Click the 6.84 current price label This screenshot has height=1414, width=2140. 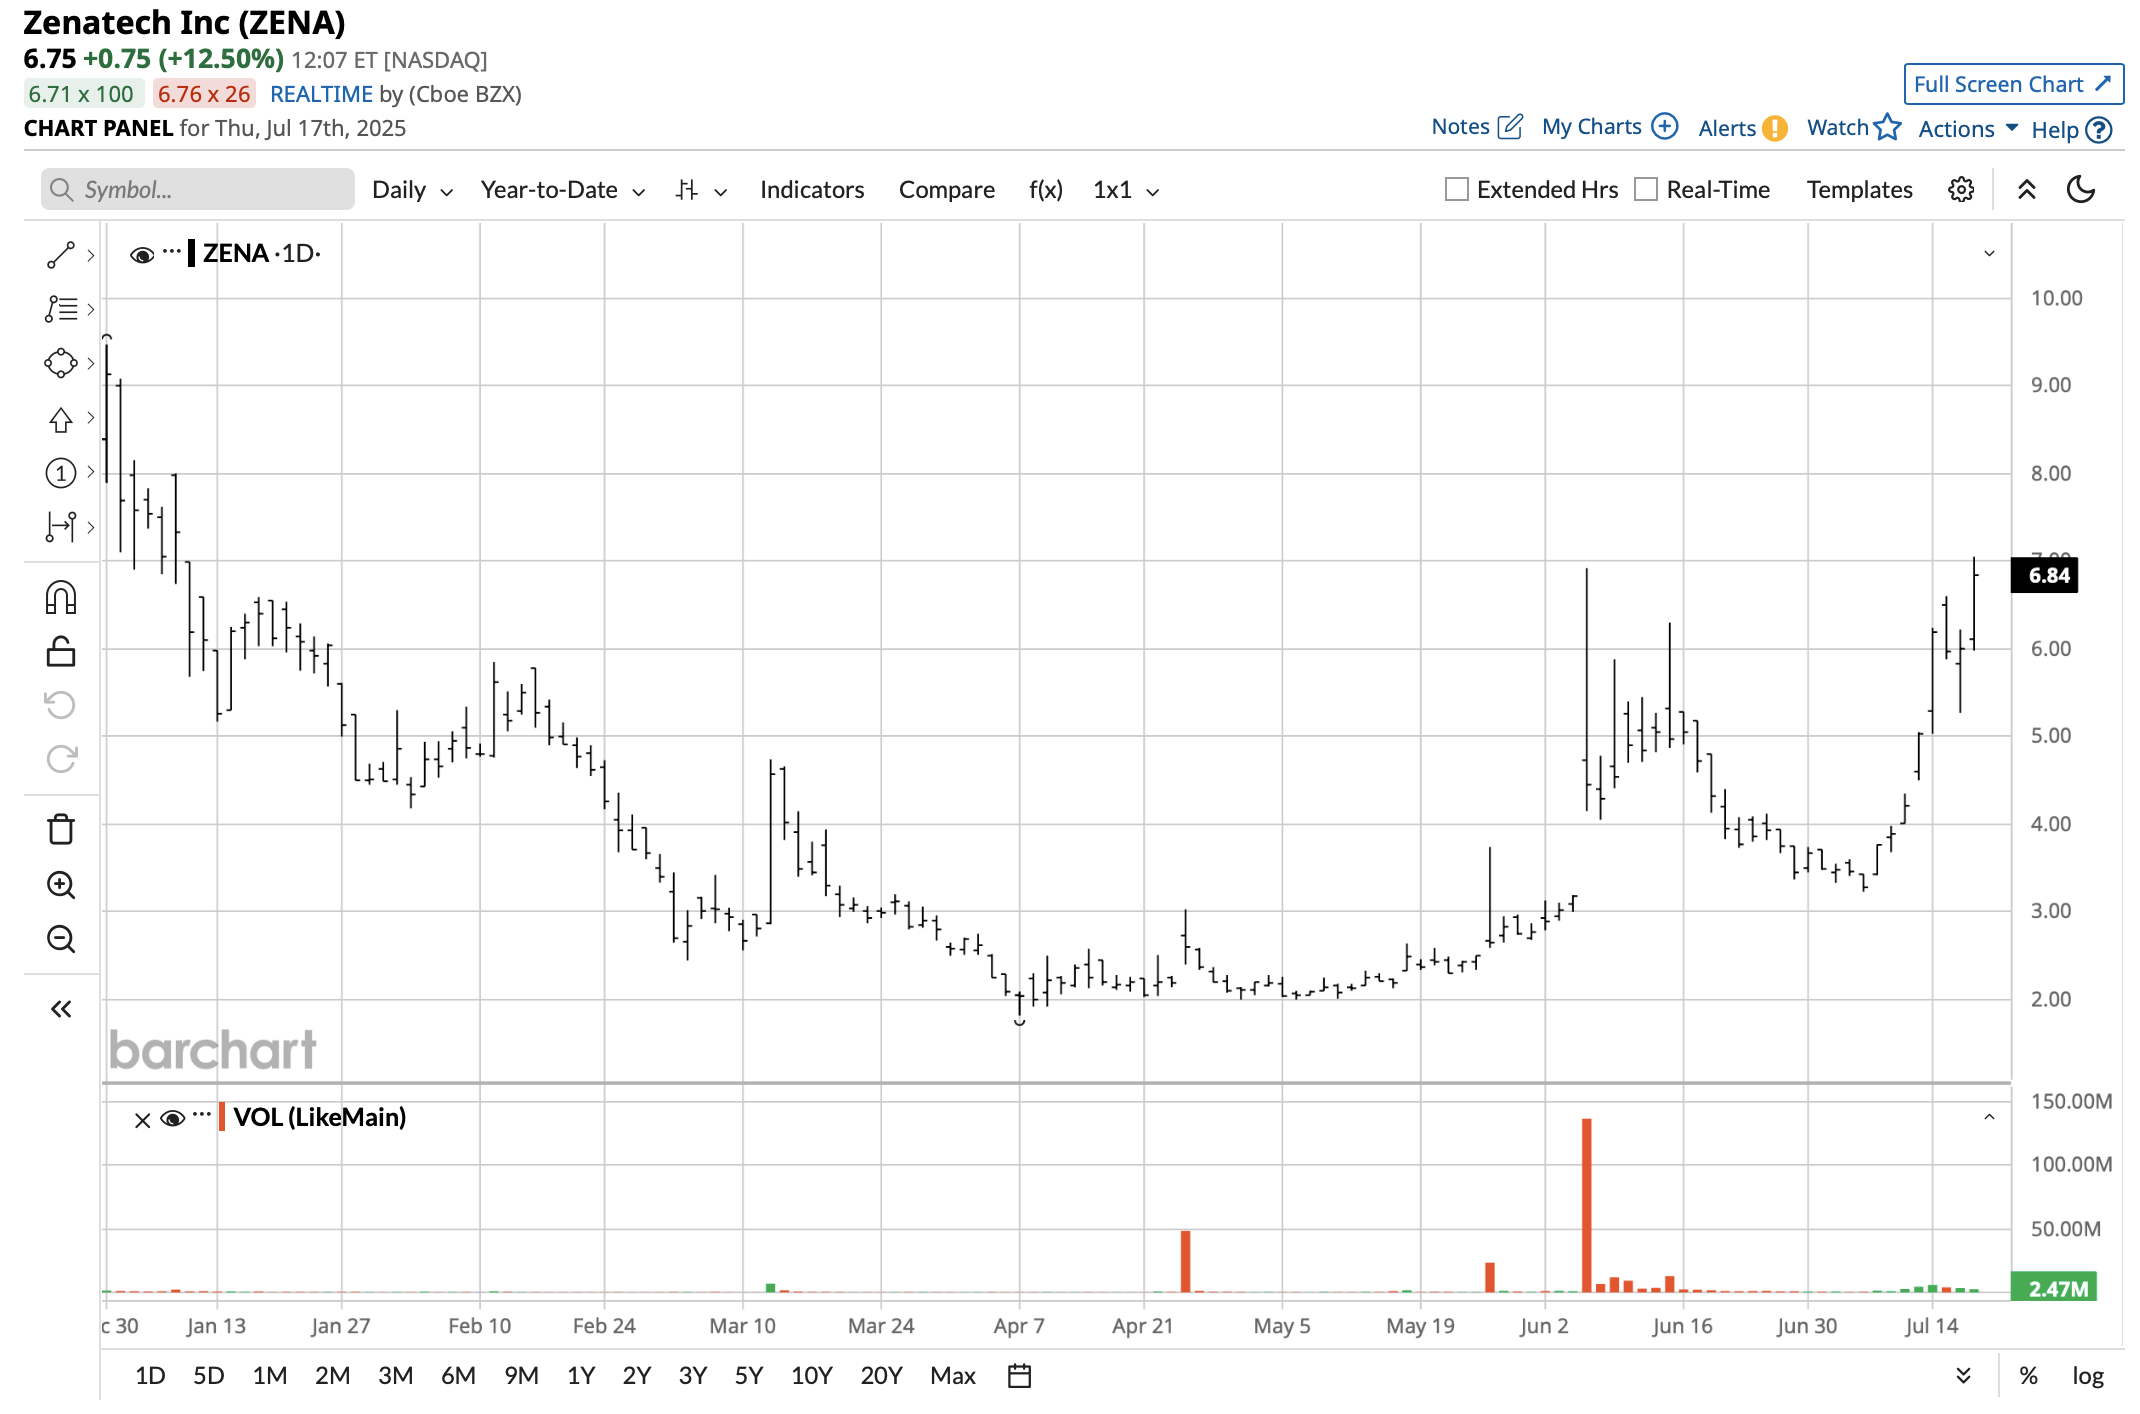pos(2045,575)
